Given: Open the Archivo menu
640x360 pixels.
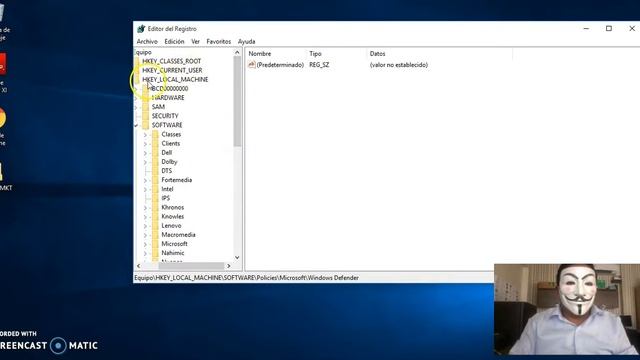Looking at the screenshot, I should (x=147, y=42).
